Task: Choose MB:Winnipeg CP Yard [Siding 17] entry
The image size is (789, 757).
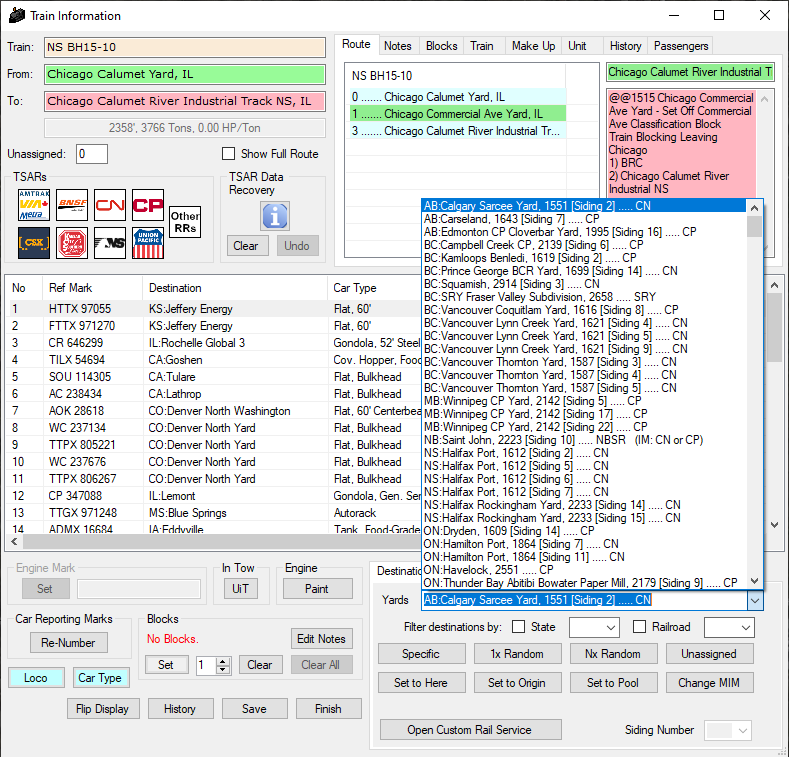Action: [x=584, y=414]
